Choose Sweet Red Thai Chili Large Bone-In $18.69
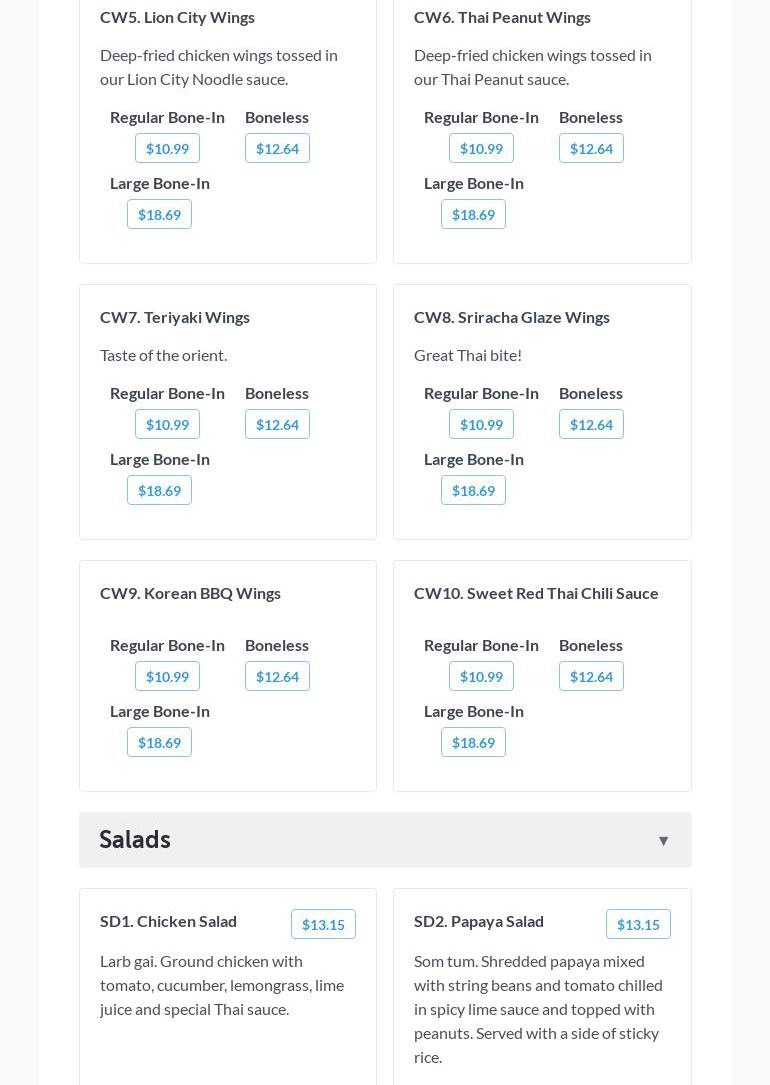The image size is (770, 1085). pos(473,743)
